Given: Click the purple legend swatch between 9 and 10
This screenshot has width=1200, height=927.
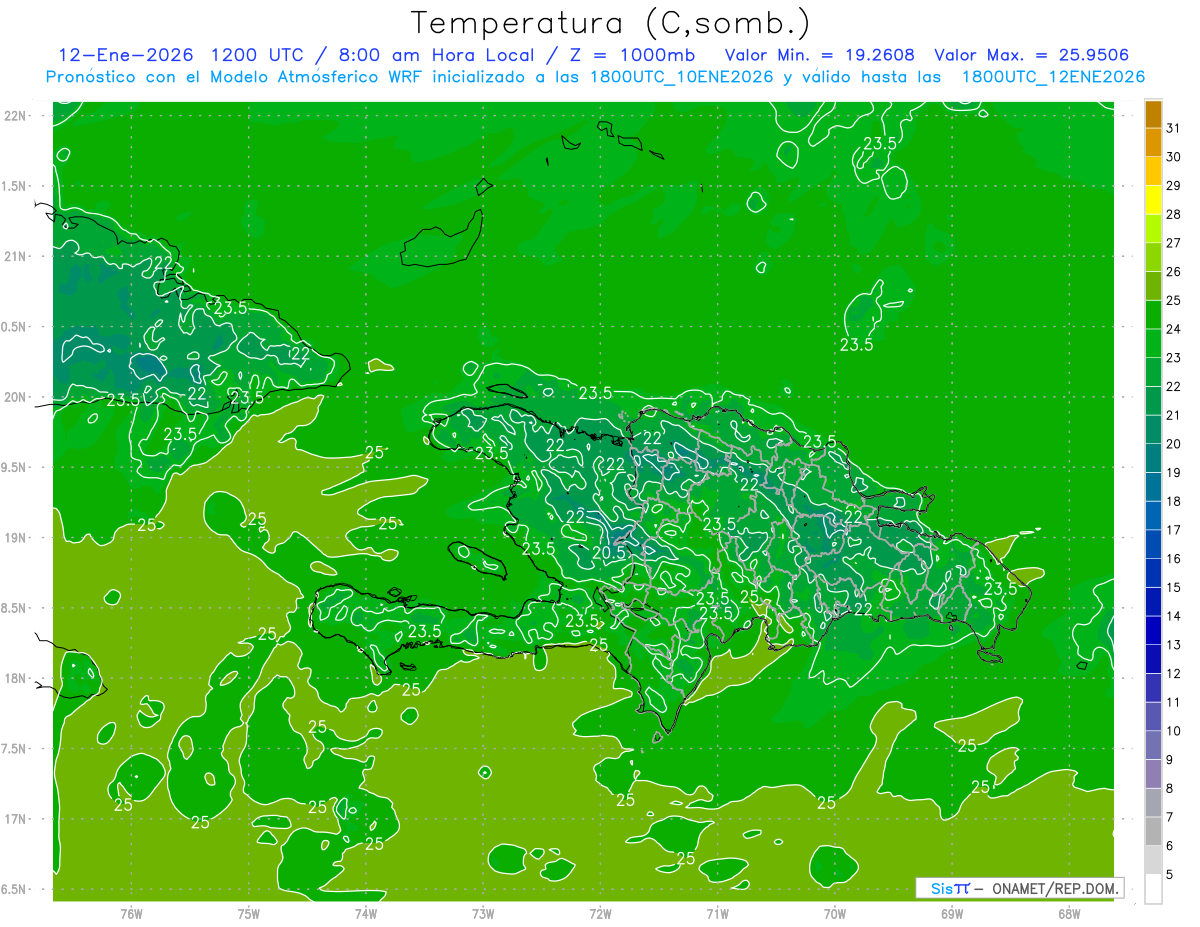Looking at the screenshot, I should click(1153, 745).
